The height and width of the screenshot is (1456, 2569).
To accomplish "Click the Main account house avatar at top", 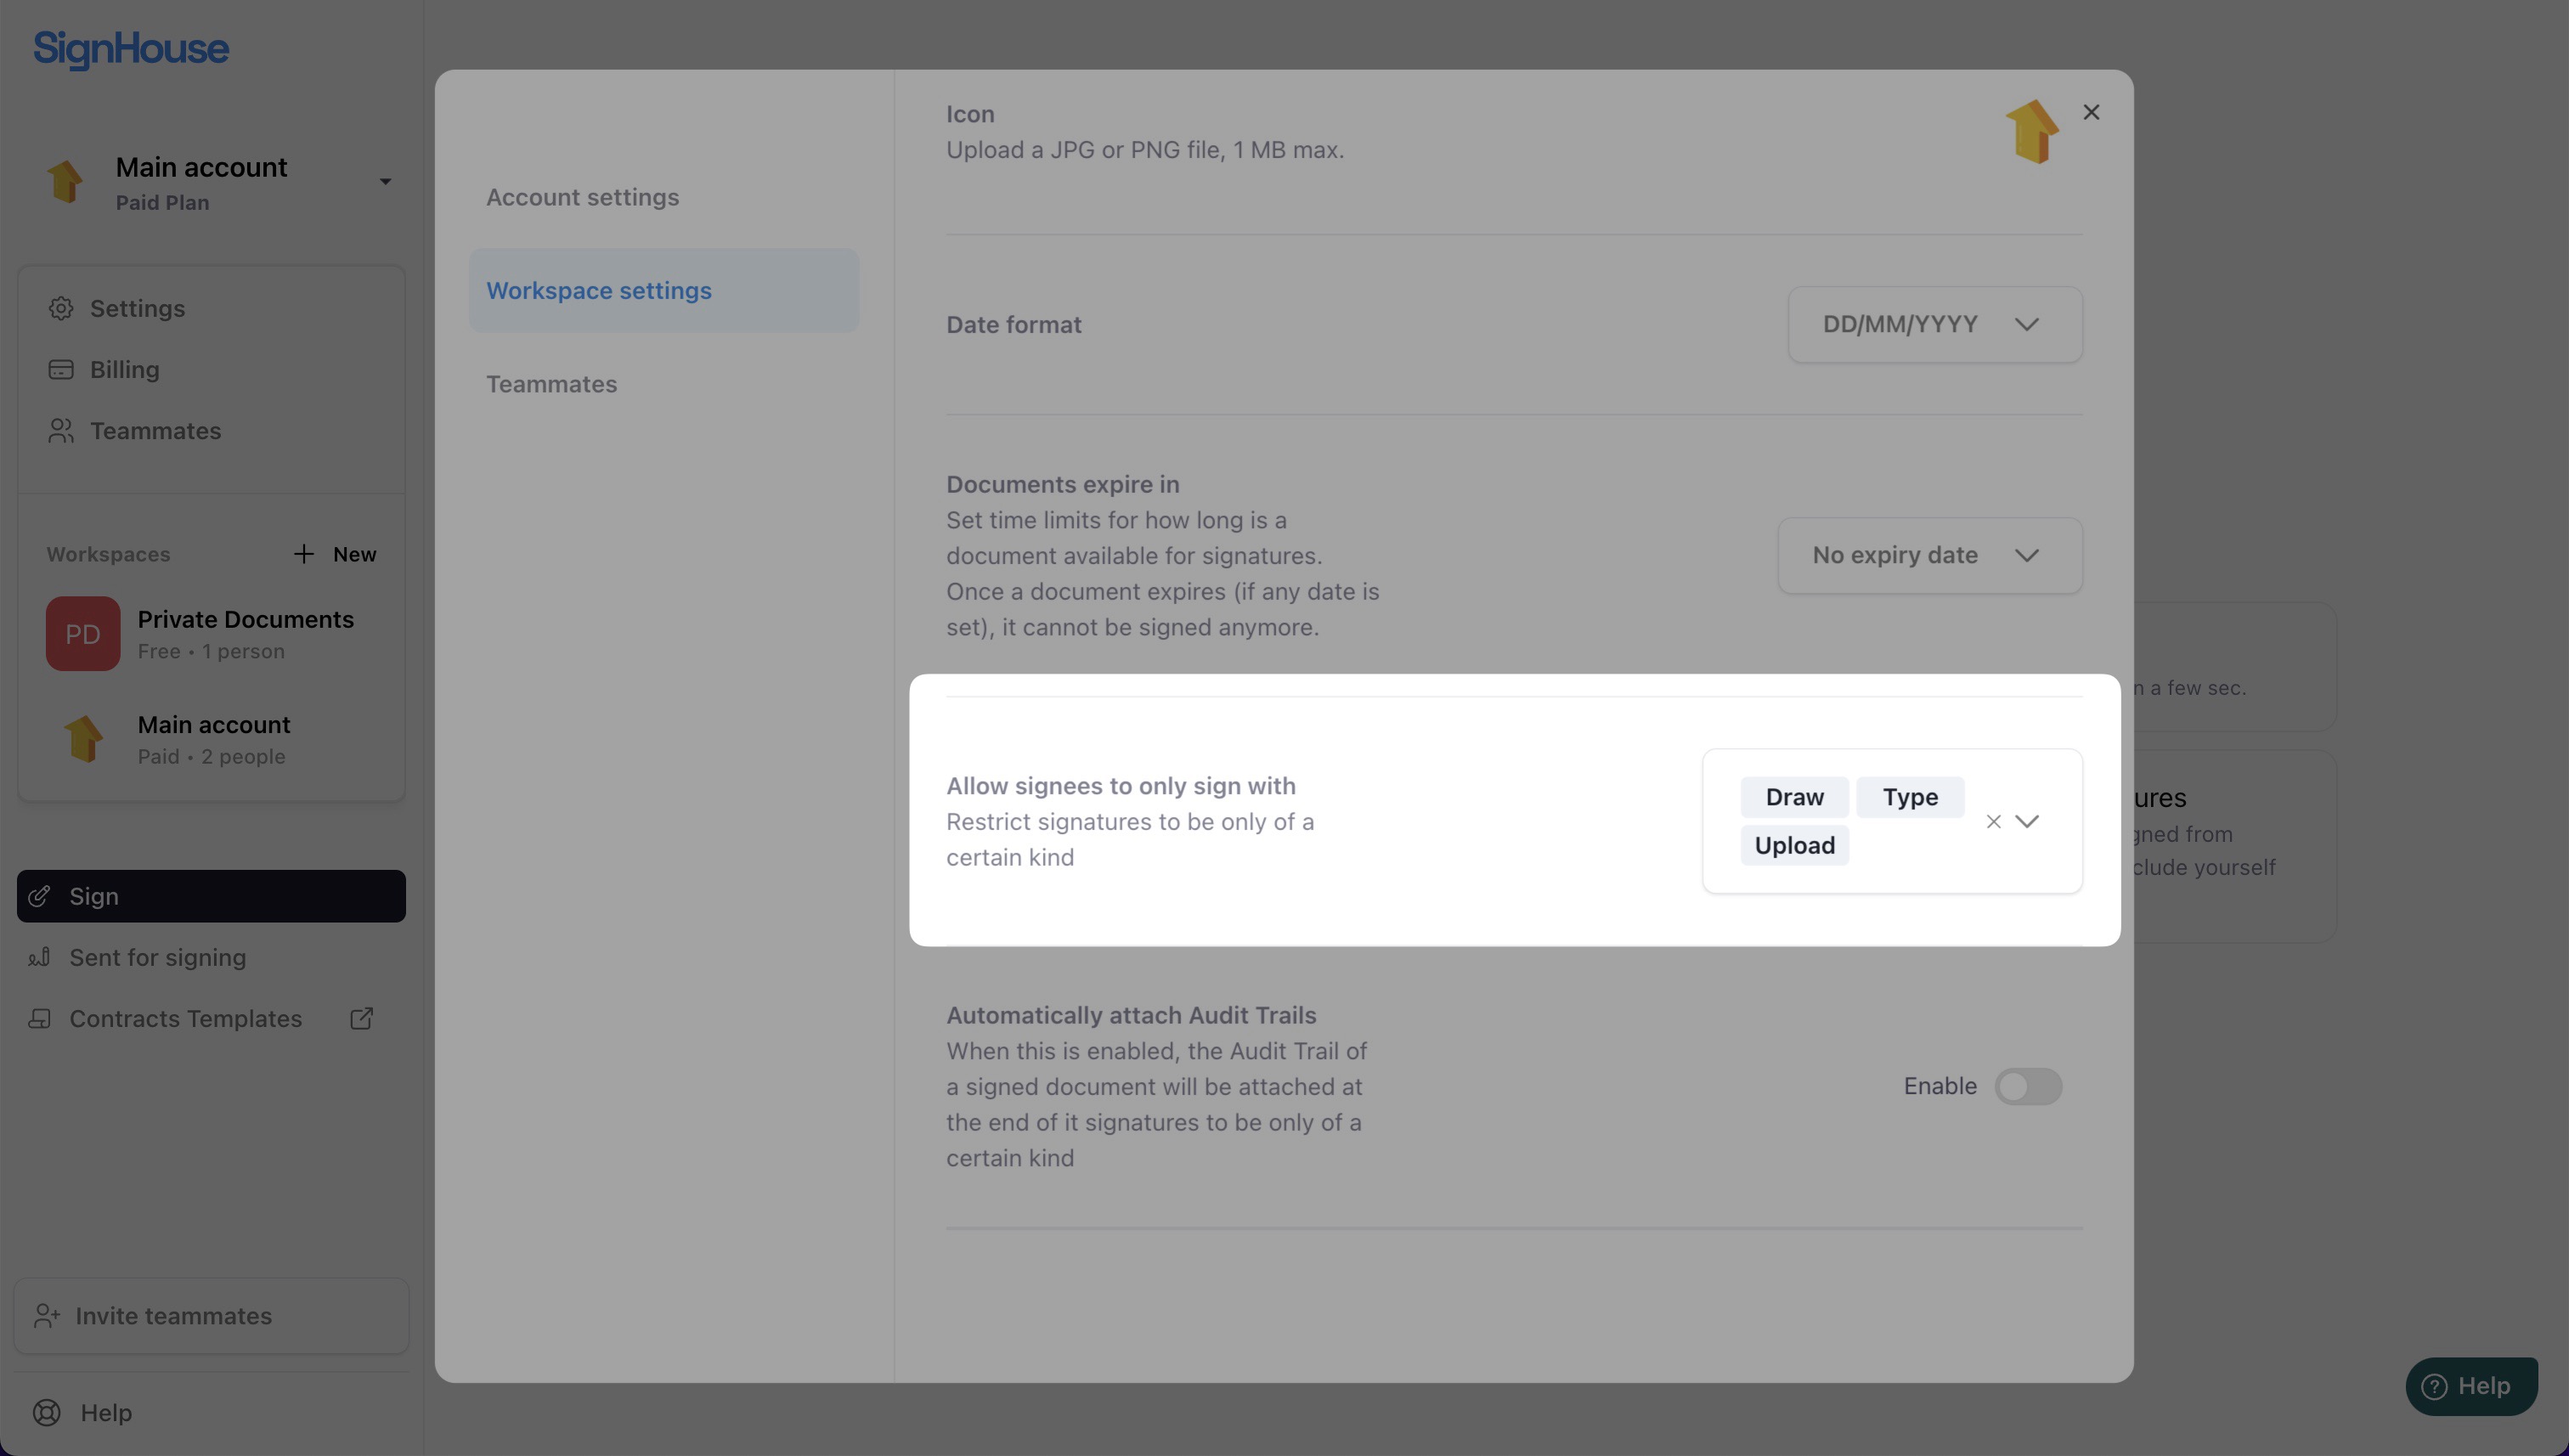I will coord(65,181).
